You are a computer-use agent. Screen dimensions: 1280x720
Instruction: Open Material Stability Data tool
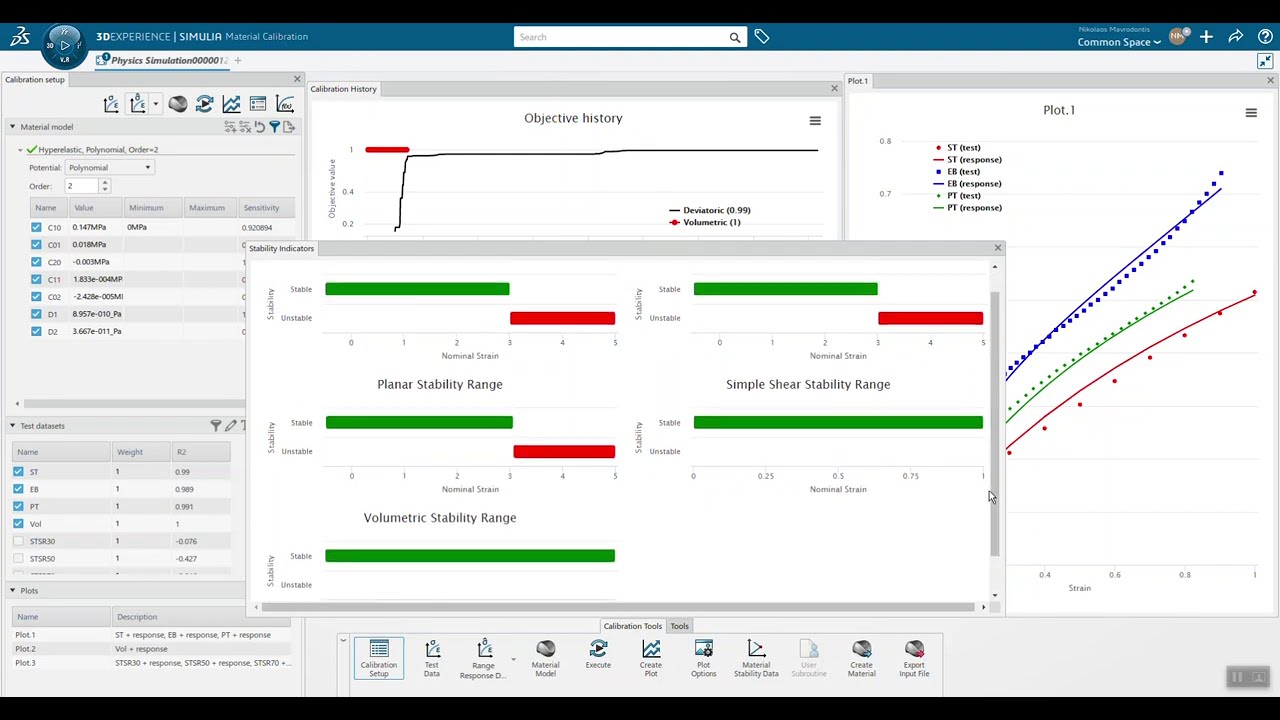pyautogui.click(x=756, y=659)
